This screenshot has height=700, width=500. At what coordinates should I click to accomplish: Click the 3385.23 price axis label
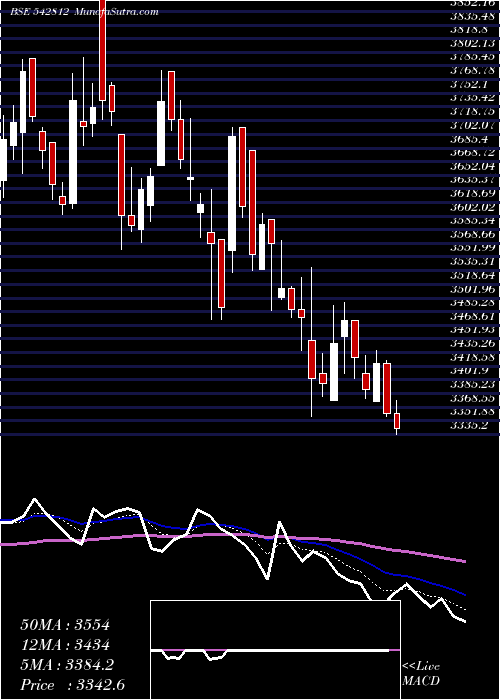point(472,384)
